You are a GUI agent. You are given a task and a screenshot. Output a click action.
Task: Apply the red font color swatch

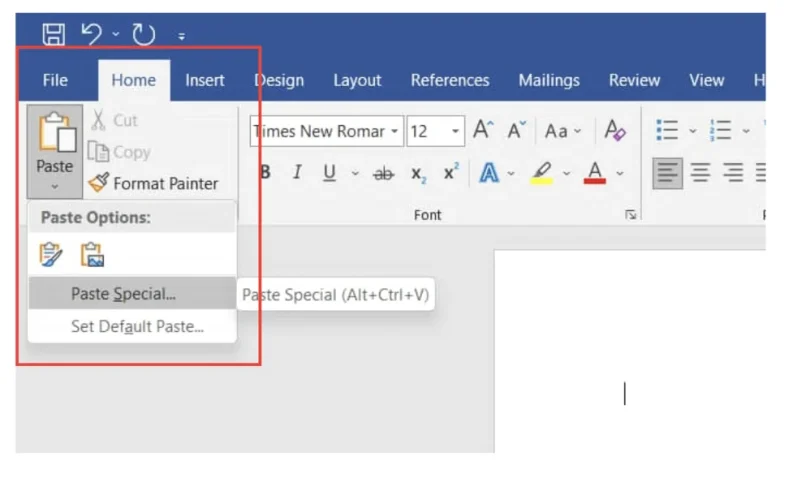point(595,173)
